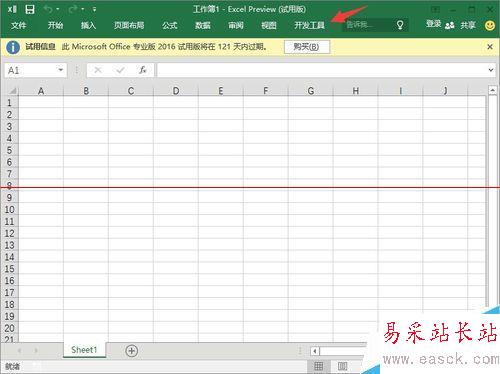The image size is (500, 374).
Task: Click the New Sheet plus icon
Action: [x=132, y=351]
